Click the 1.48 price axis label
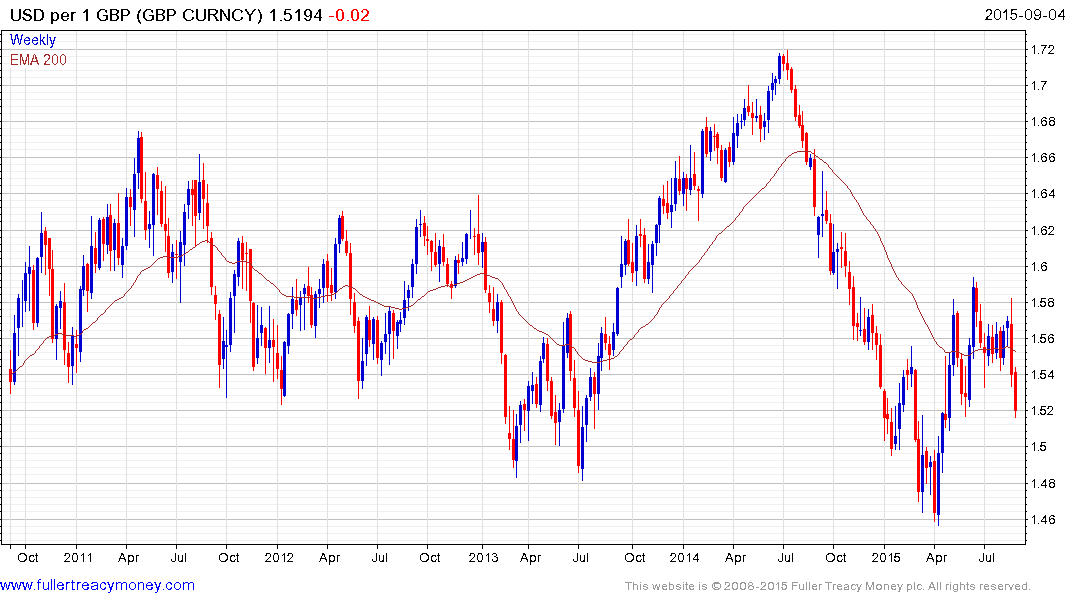This screenshot has width=1075, height=600. click(x=1043, y=483)
